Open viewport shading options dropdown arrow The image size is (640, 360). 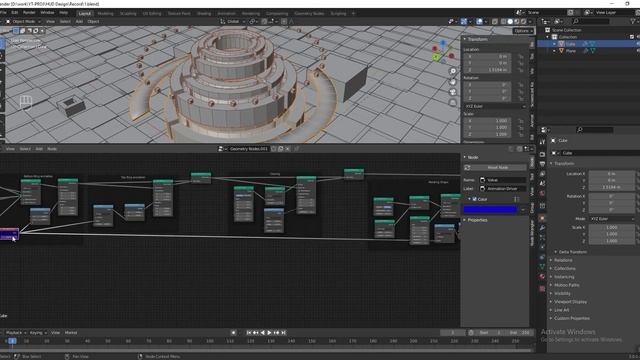(529, 21)
